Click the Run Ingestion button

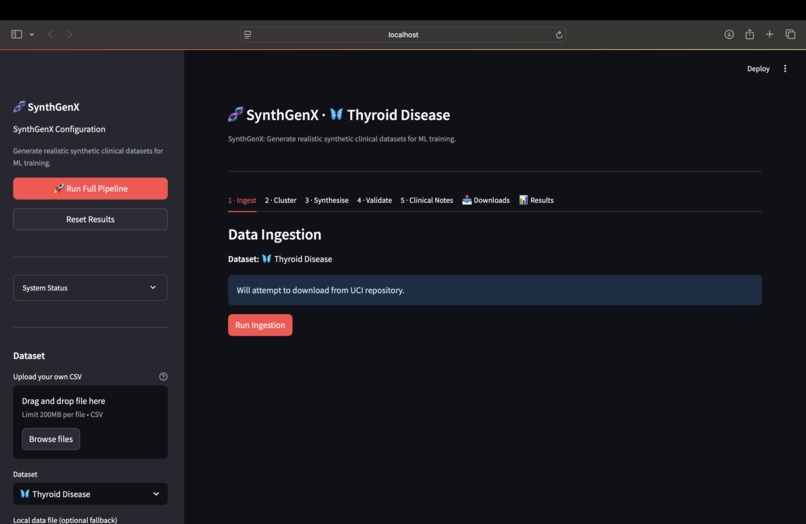260,326
